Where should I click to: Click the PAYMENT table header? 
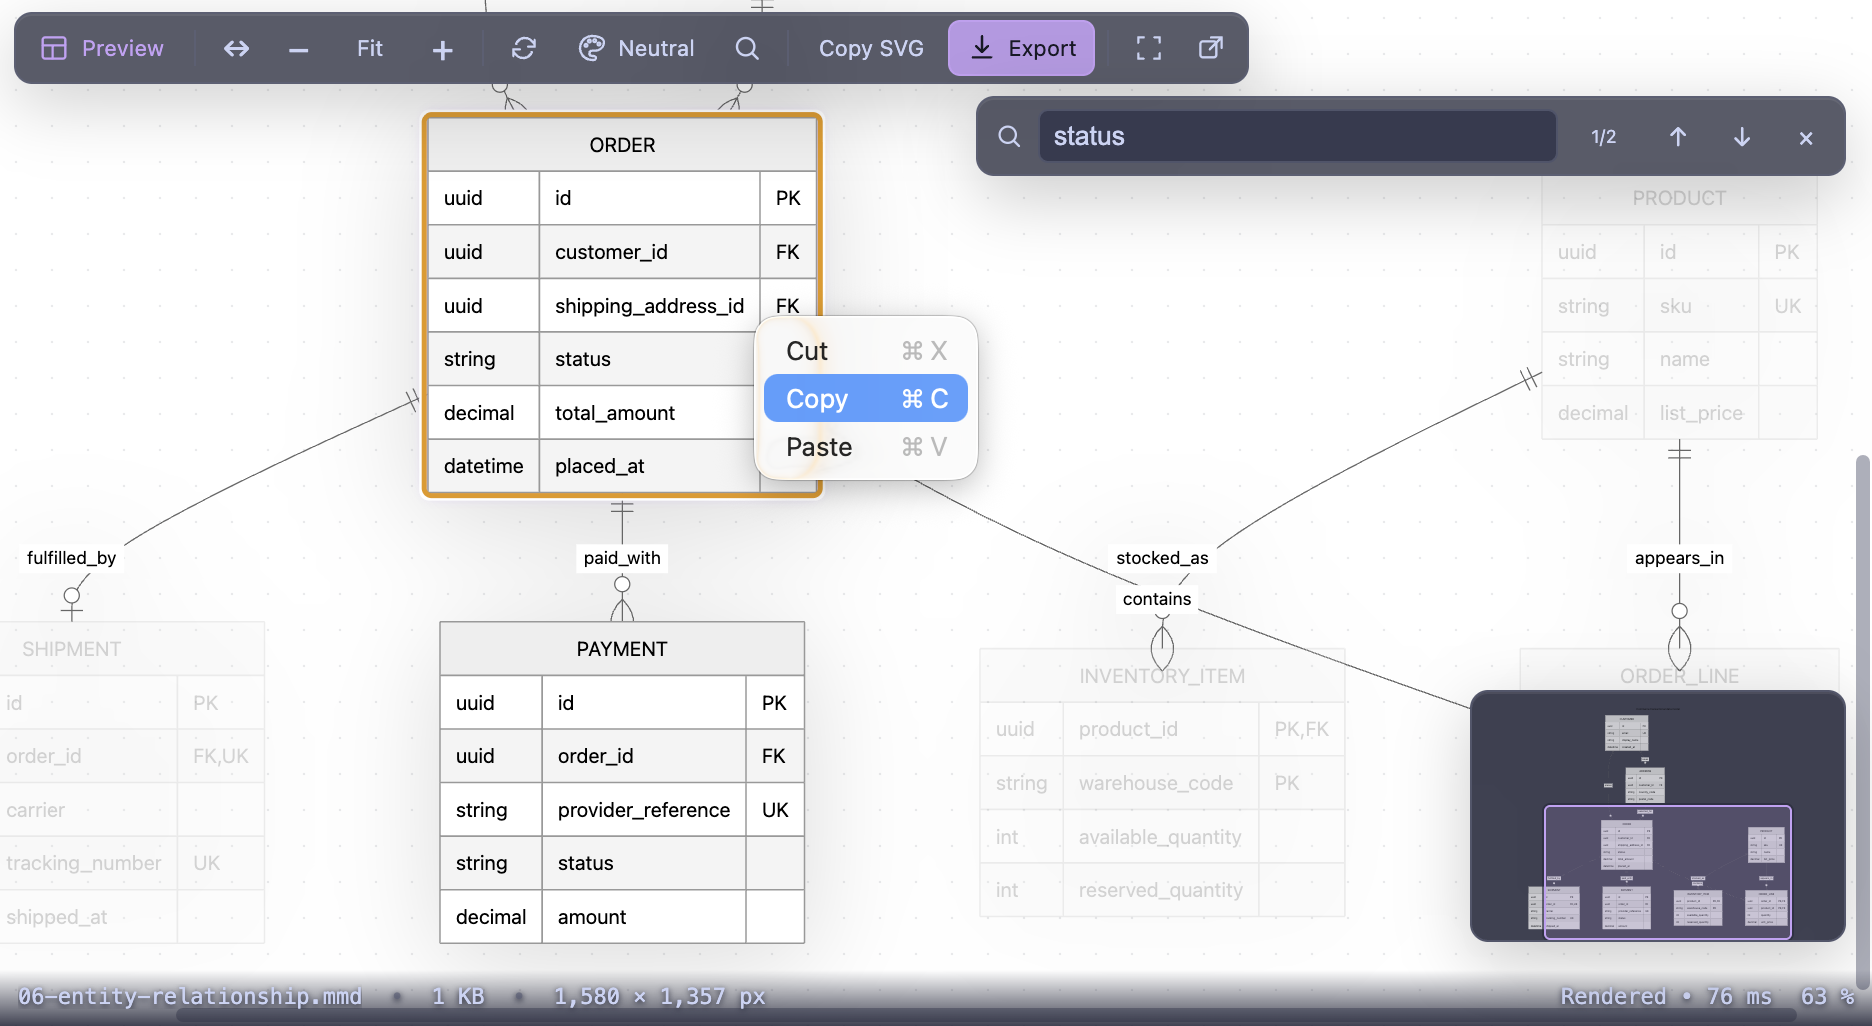click(622, 649)
